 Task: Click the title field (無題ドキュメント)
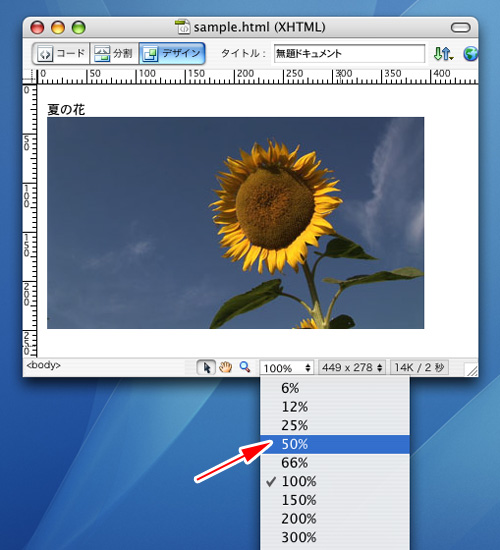tap(349, 54)
